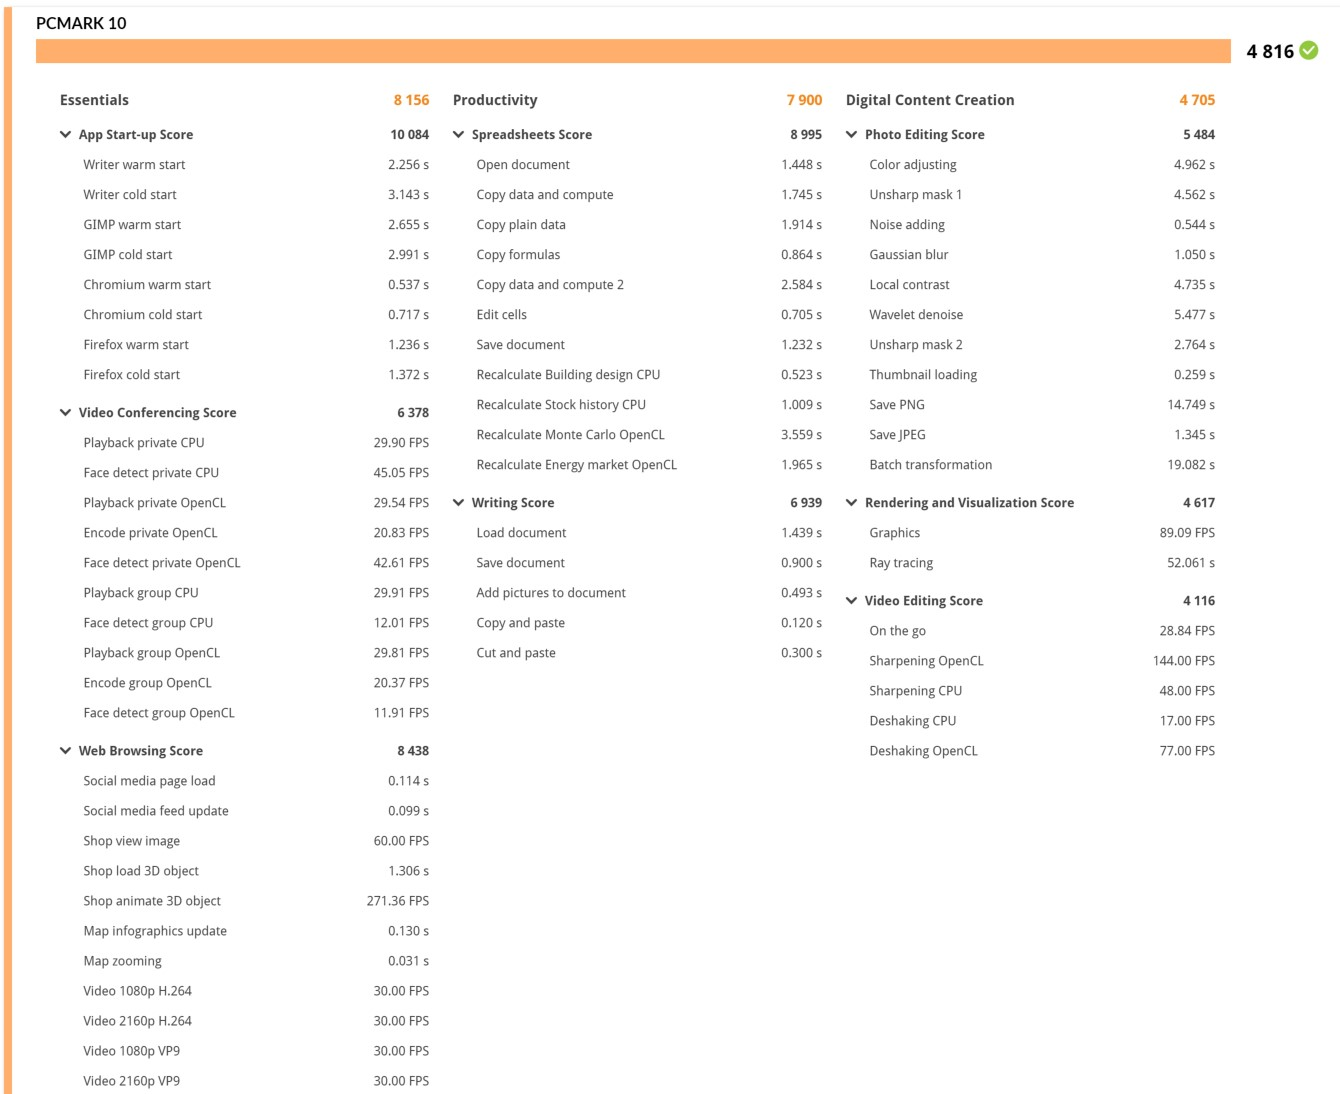Screen dimensions: 1340x1094
Task: Select Social media page load row
Action: (256, 780)
